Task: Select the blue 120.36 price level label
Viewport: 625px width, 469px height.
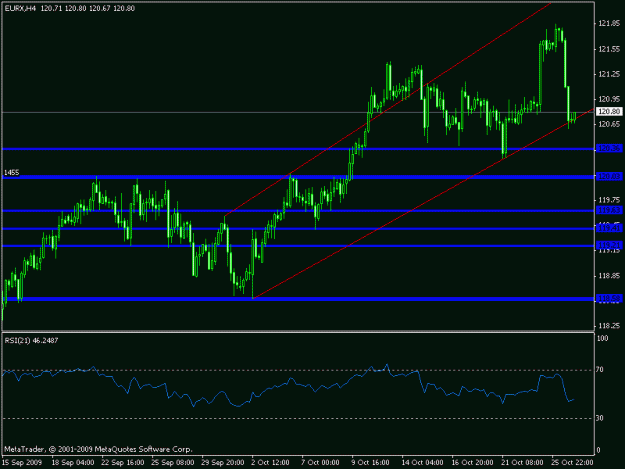Action: tap(609, 148)
